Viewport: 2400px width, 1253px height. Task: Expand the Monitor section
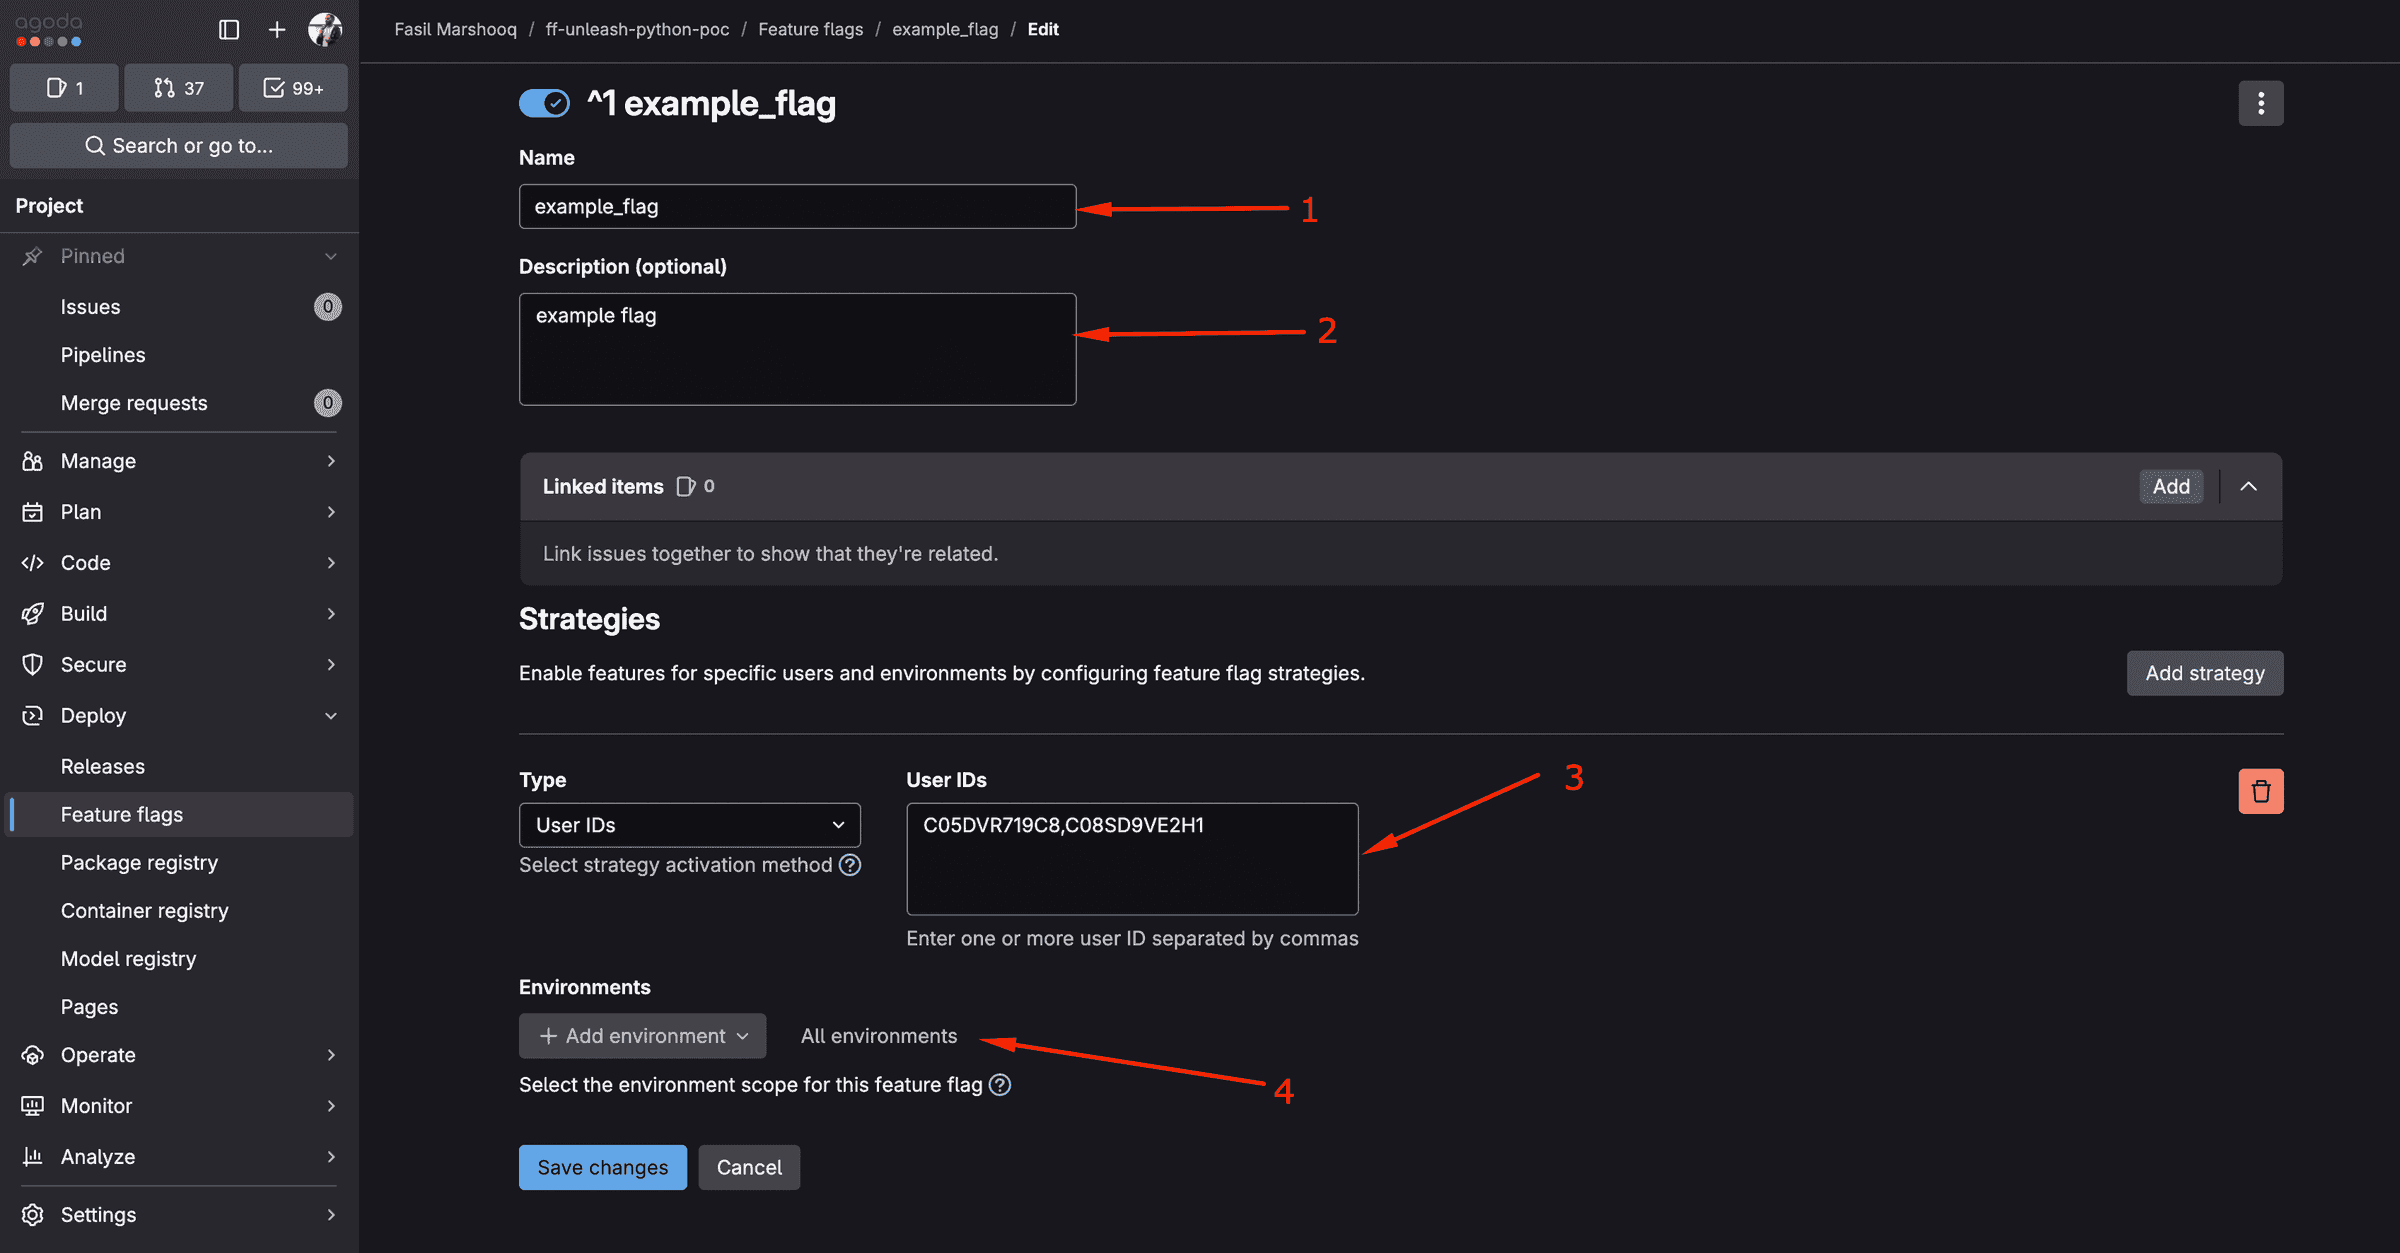pyautogui.click(x=179, y=1106)
